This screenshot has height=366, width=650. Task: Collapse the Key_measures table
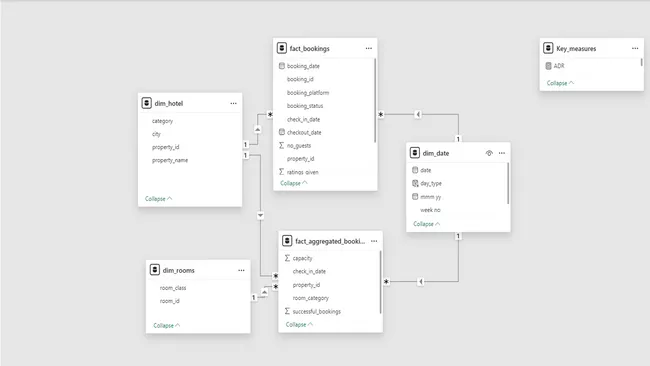coord(560,83)
